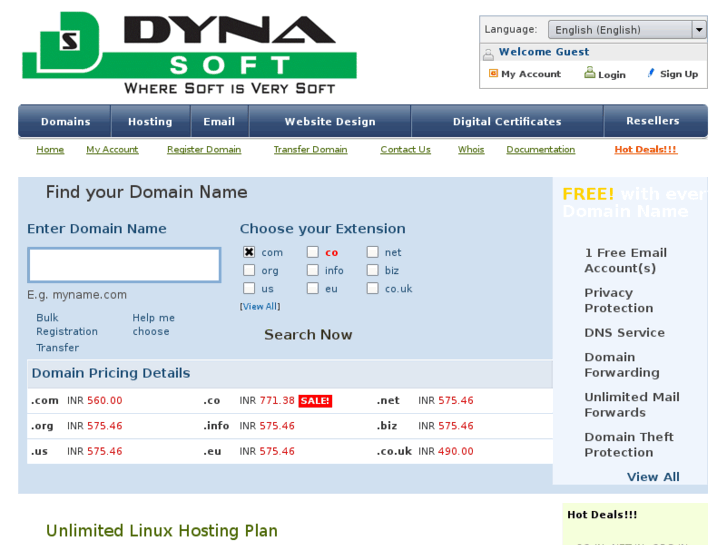Open the red Hot Deals!!! link
This screenshot has height=545, width=727.
645,149
